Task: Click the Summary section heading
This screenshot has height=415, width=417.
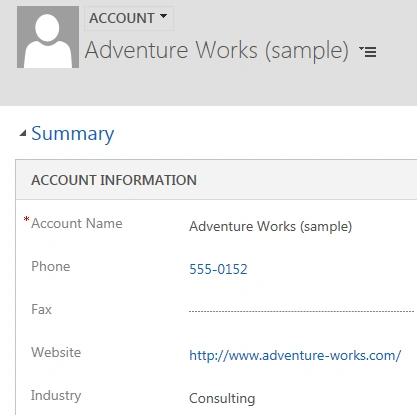Action: click(73, 134)
